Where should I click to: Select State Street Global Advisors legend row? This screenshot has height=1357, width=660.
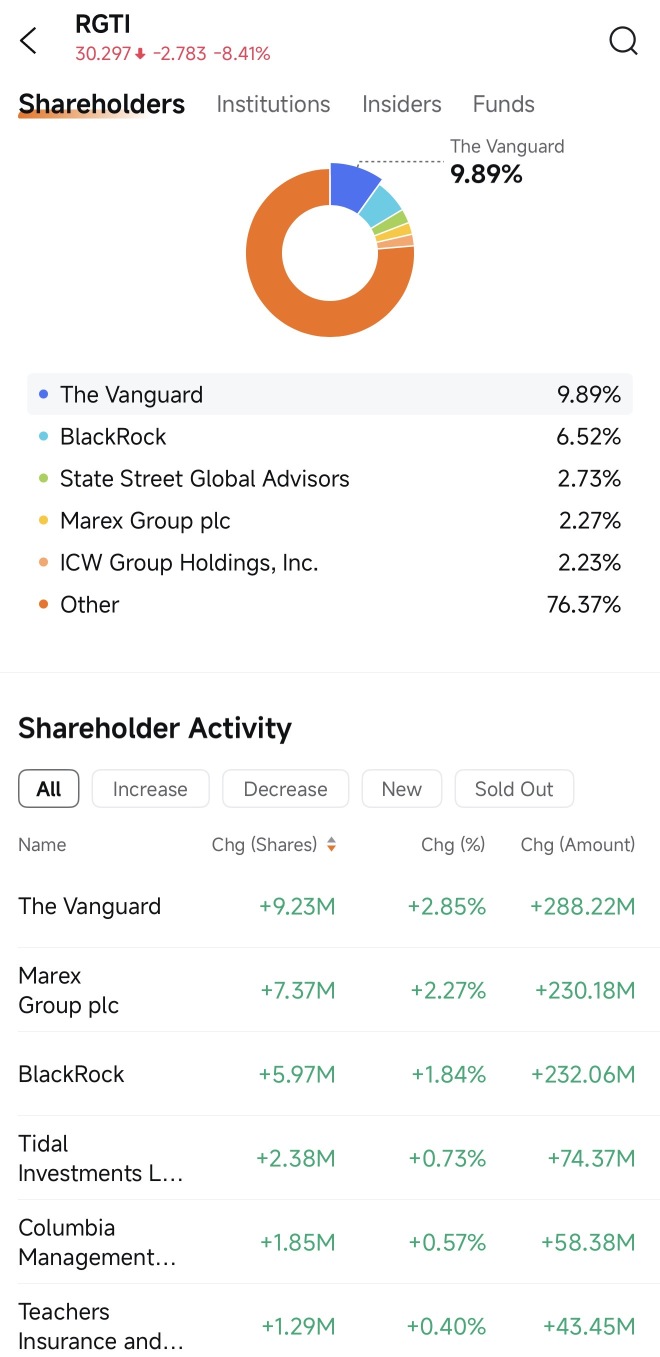(x=330, y=479)
